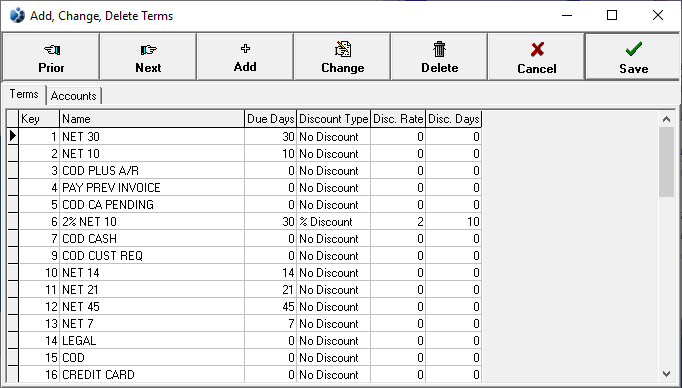Click the Discount Type column header

click(x=334, y=119)
